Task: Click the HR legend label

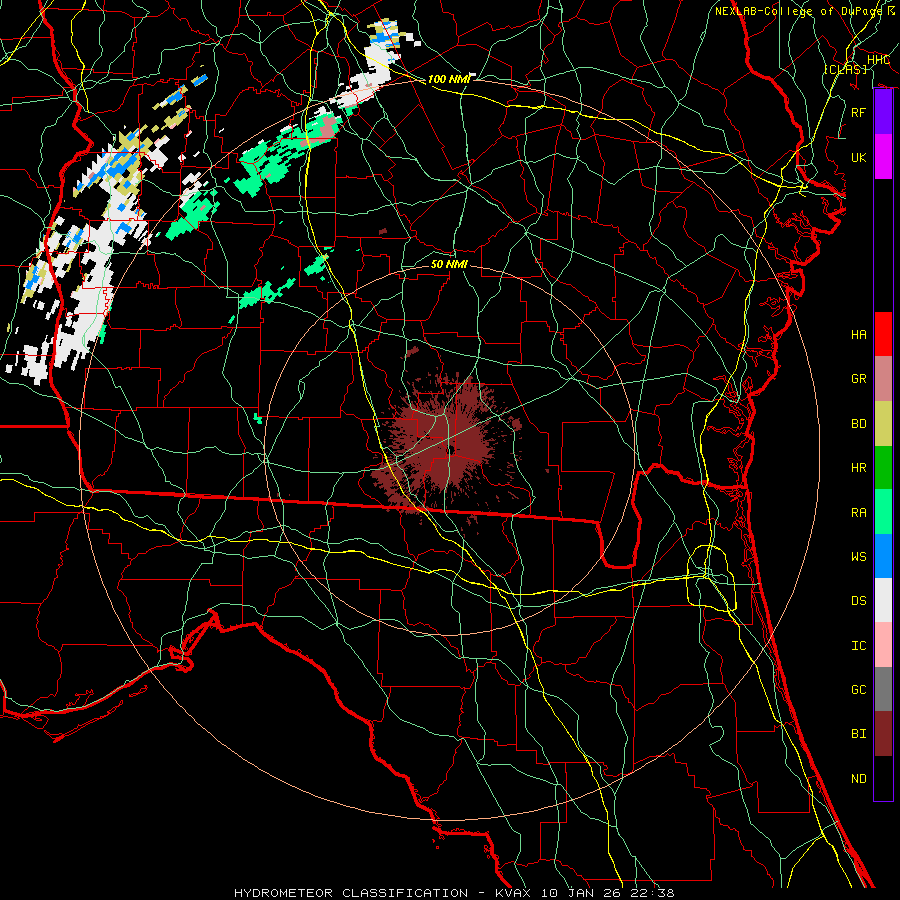Action: point(859,468)
